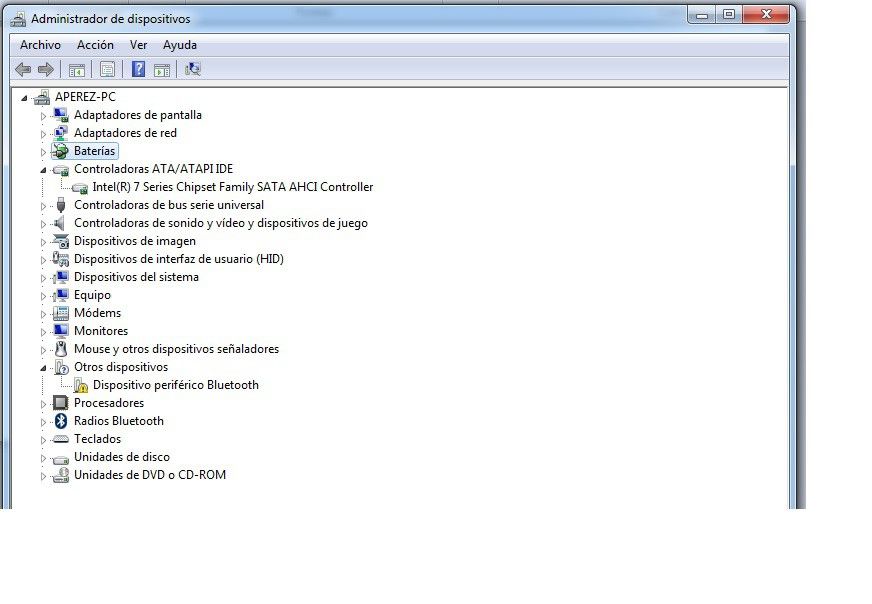Maximize the Administrador de dispositivos window

click(x=729, y=15)
